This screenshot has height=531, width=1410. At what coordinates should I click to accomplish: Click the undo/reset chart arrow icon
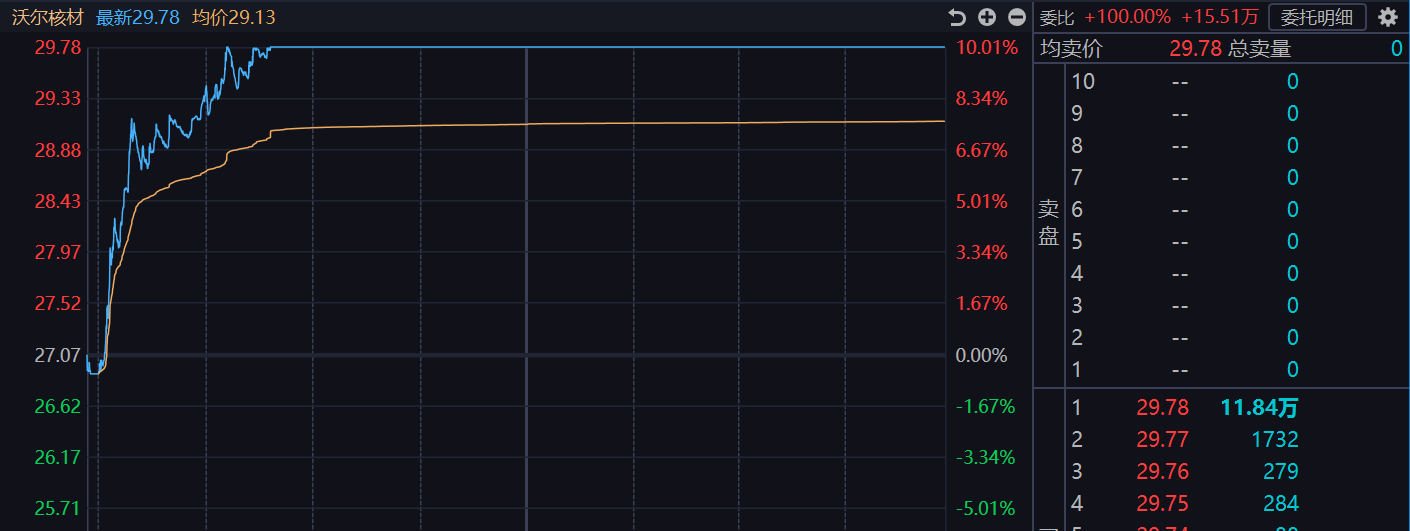957,17
